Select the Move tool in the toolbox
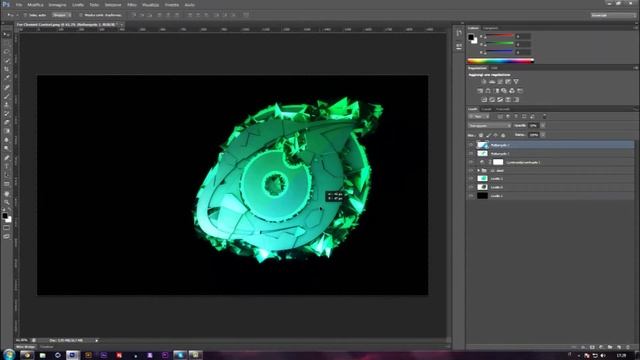640x360 pixels. pyautogui.click(x=7, y=35)
